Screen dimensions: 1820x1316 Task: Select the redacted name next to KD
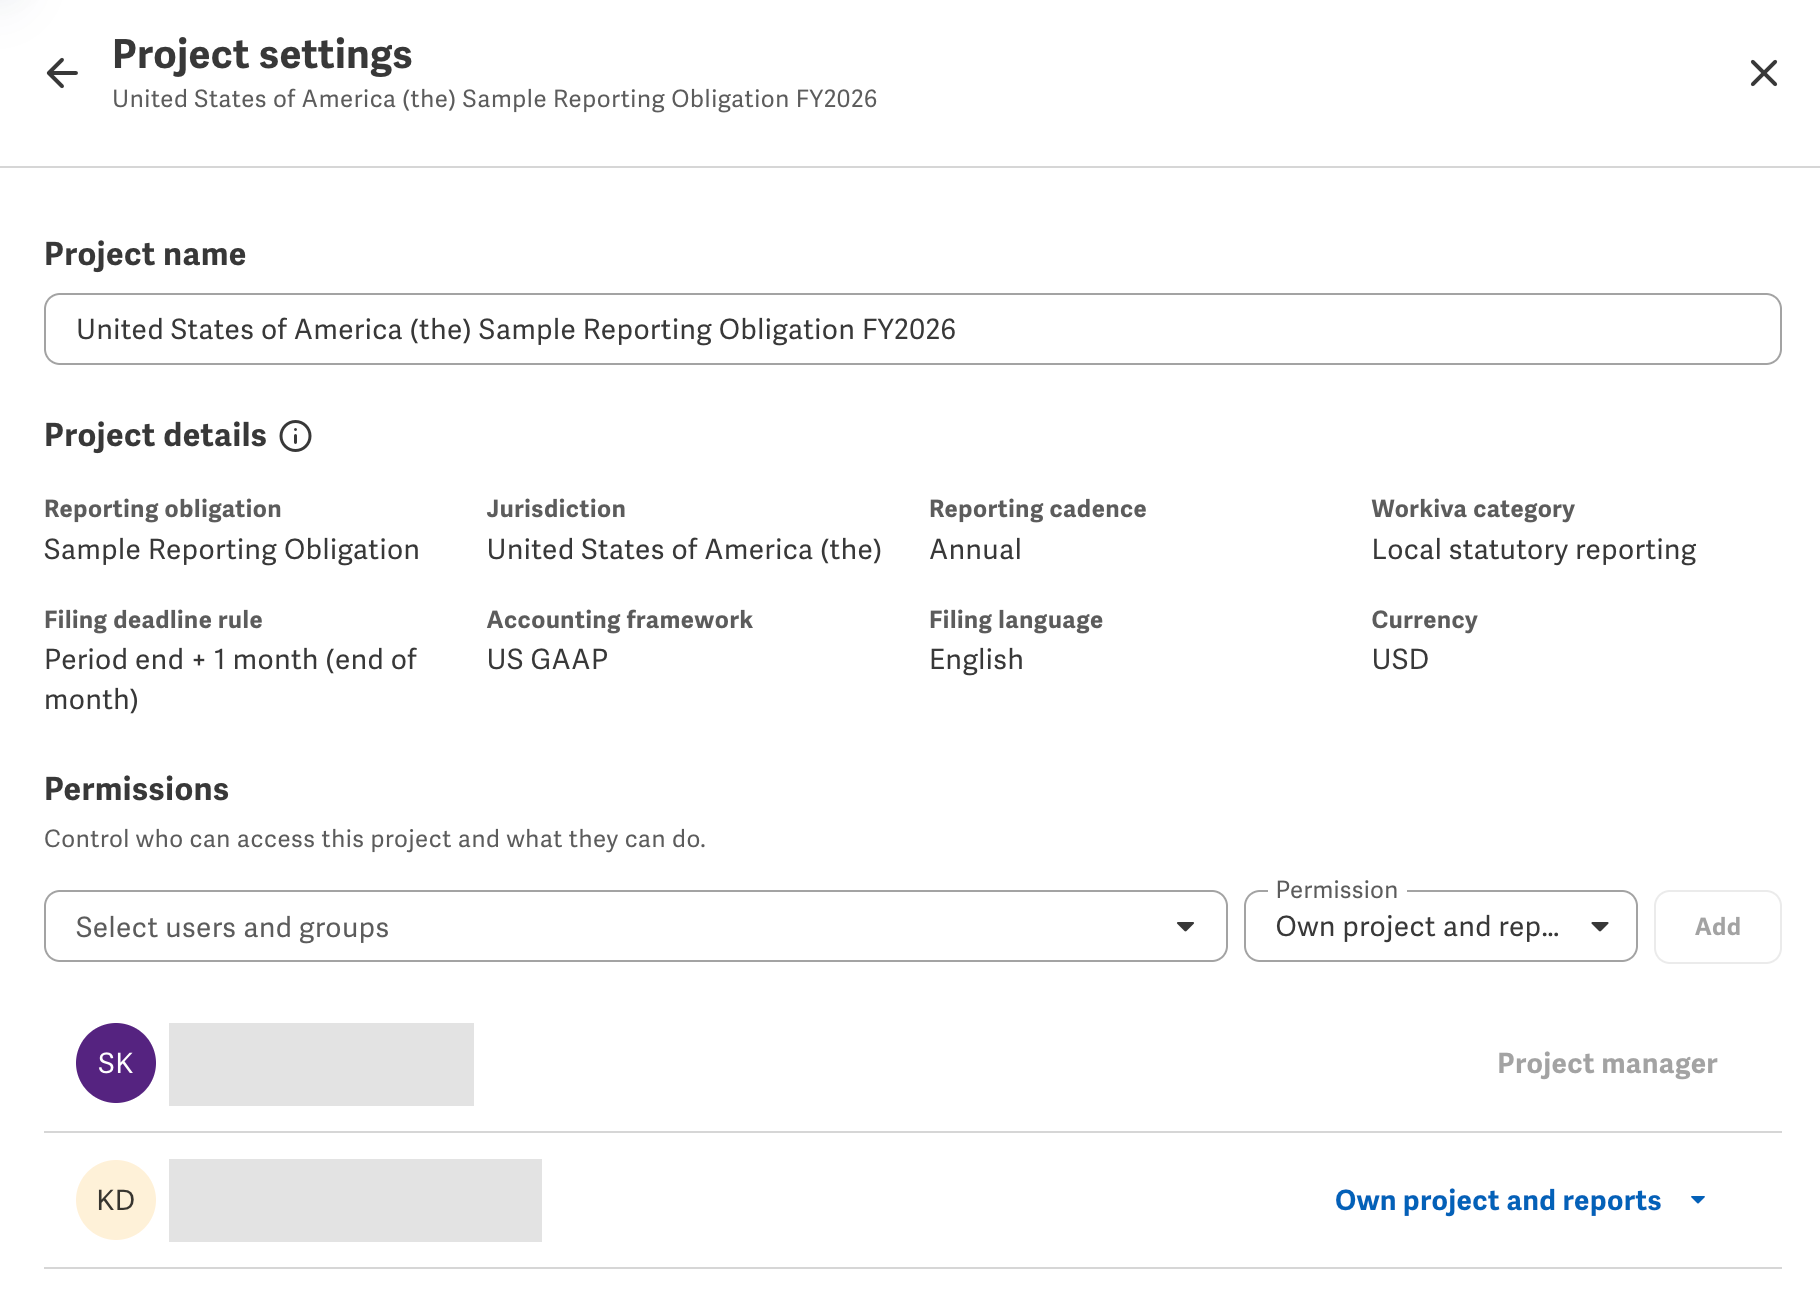point(355,1200)
